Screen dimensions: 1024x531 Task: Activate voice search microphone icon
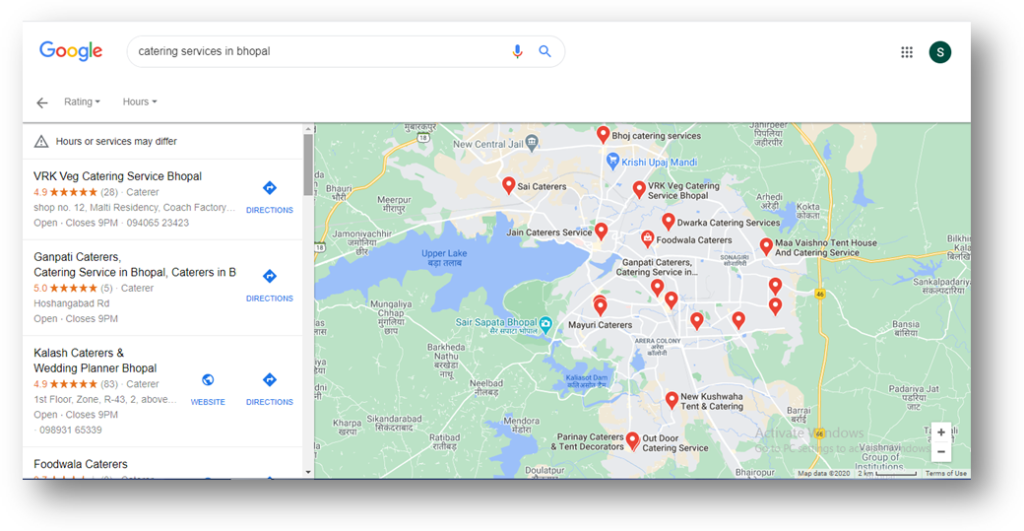(x=517, y=52)
